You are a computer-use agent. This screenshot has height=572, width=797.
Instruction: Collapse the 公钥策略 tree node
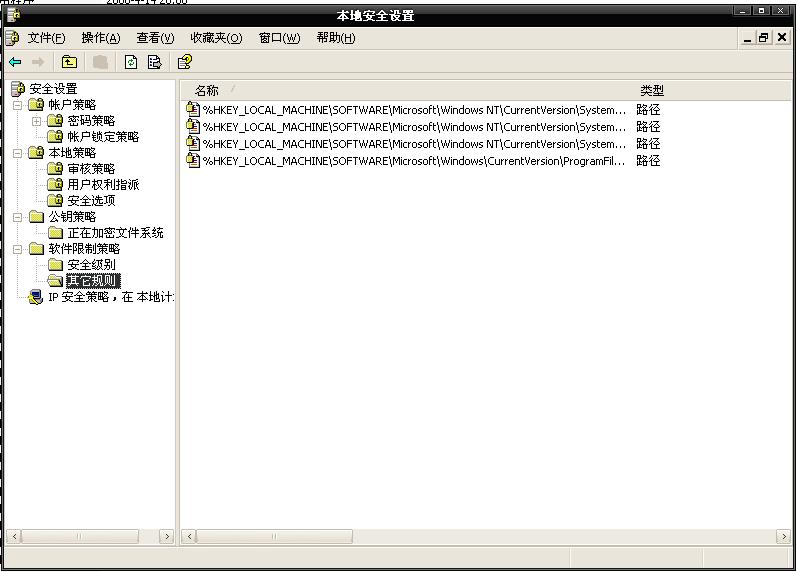(x=17, y=217)
